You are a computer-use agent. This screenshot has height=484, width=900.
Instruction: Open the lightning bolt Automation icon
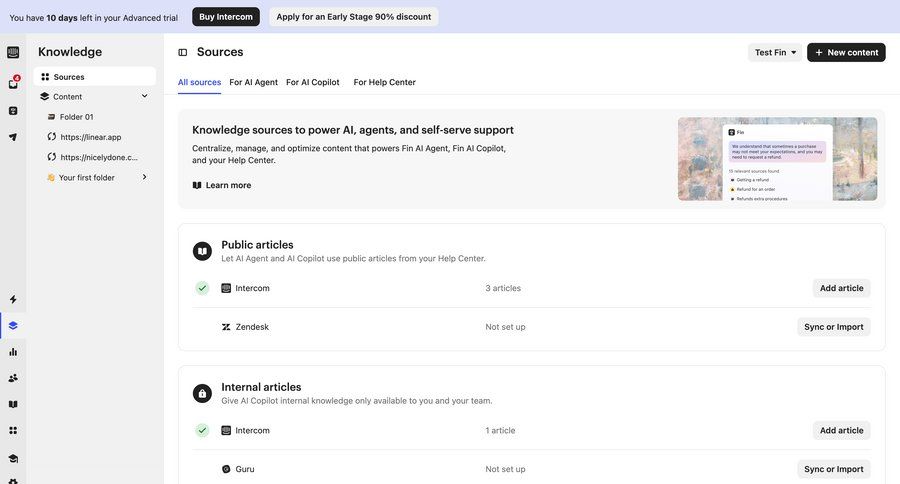coord(13,299)
